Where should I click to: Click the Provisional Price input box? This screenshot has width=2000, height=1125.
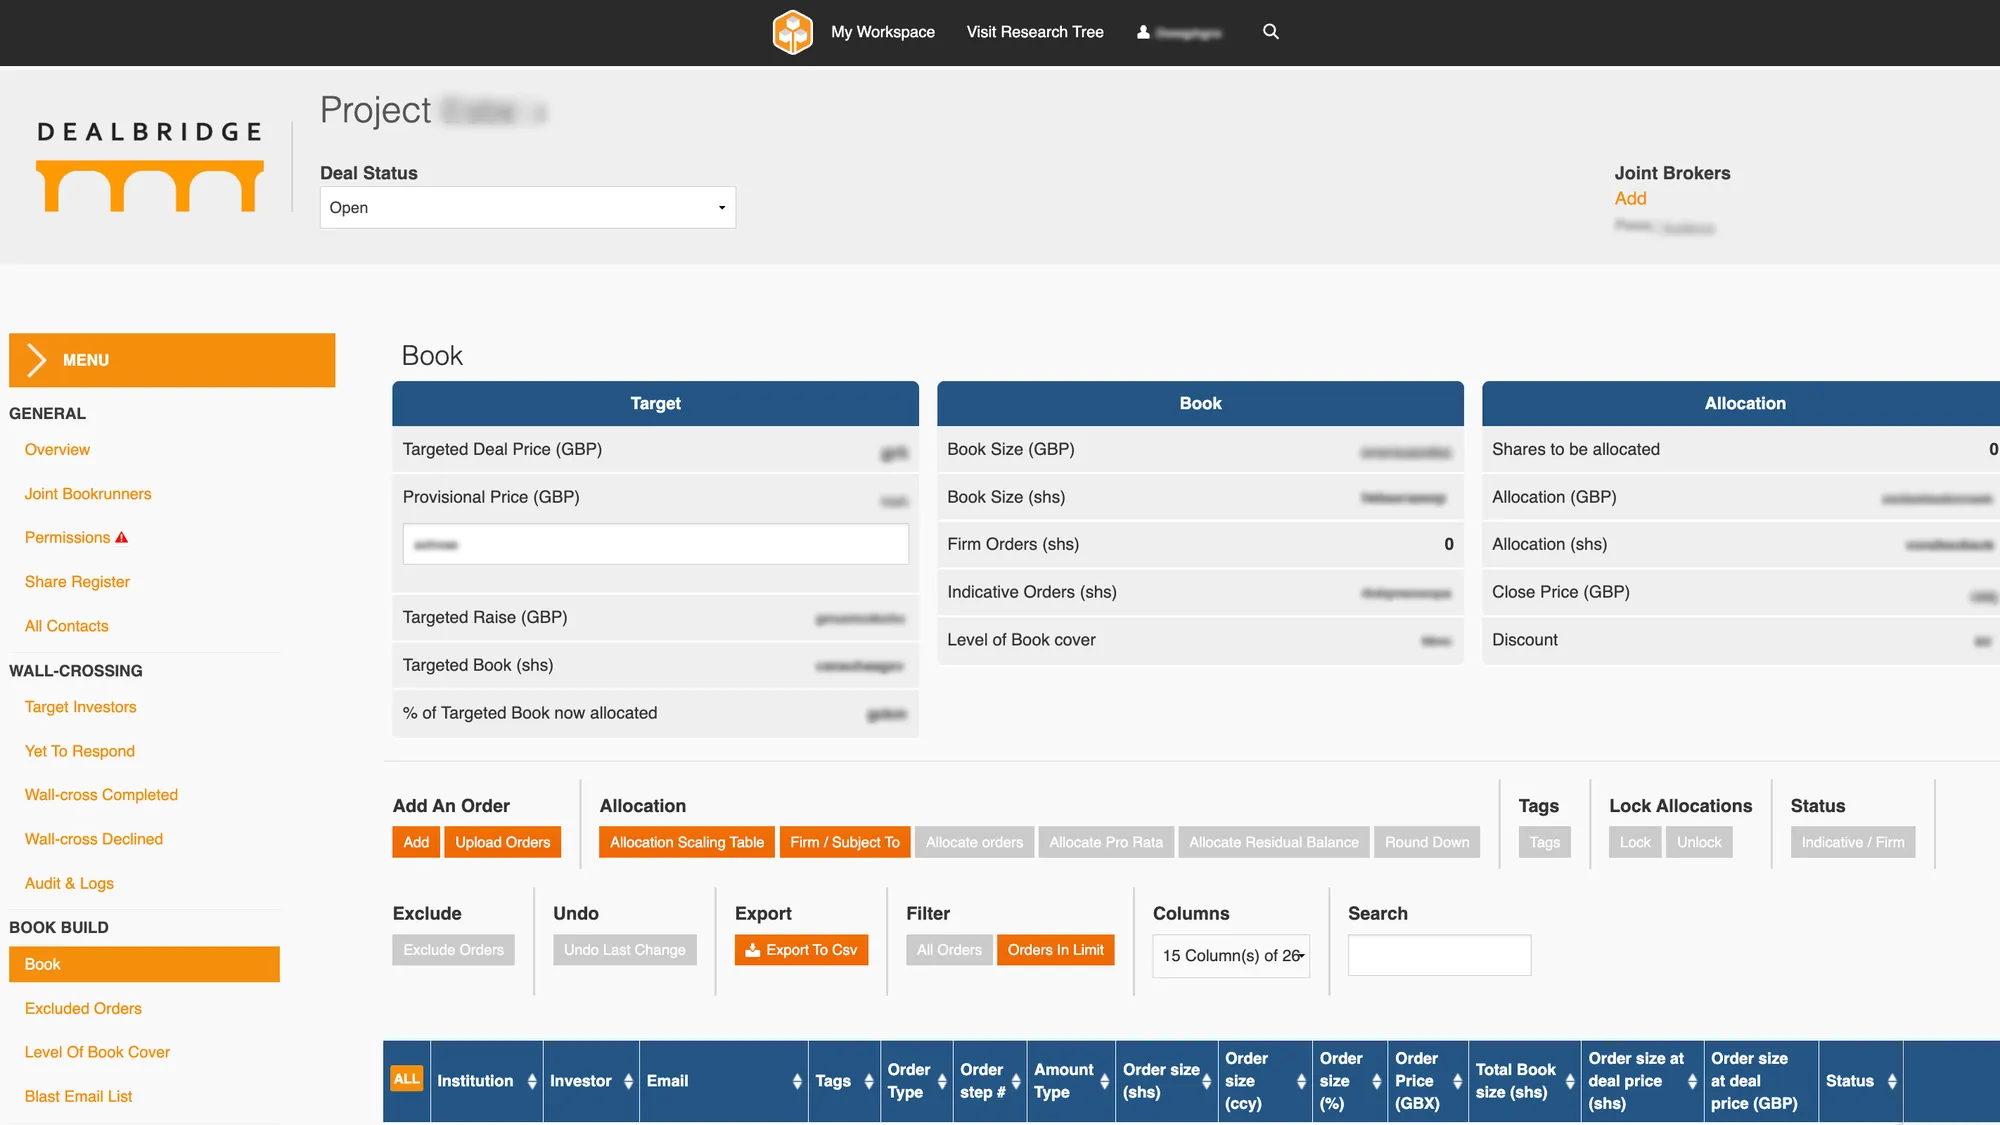[x=655, y=545]
